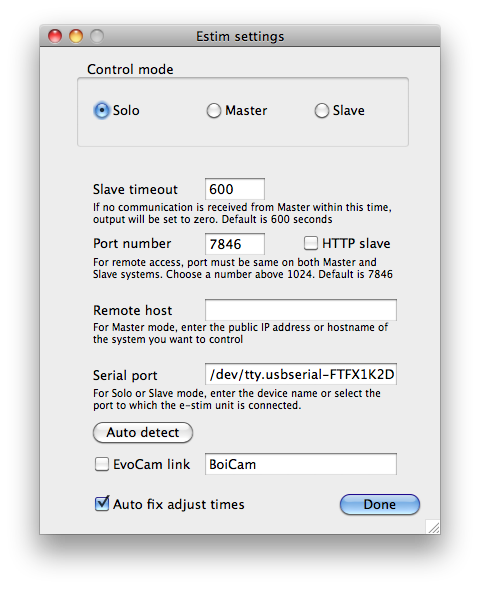The height and width of the screenshot is (589, 480).
Task: Enable the HTTP slave checkbox
Action: pos(311,243)
